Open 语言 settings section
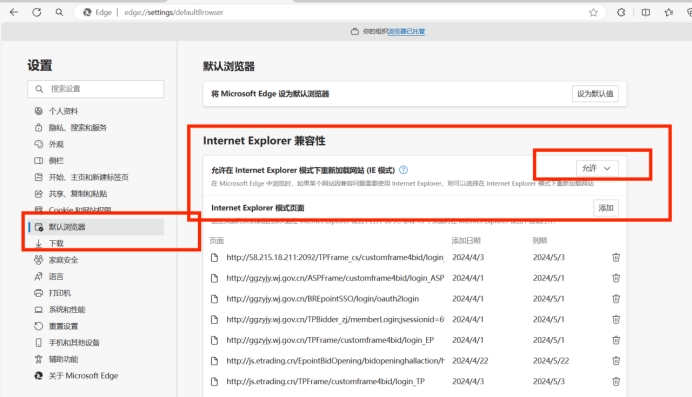This screenshot has width=692, height=397. point(56,277)
